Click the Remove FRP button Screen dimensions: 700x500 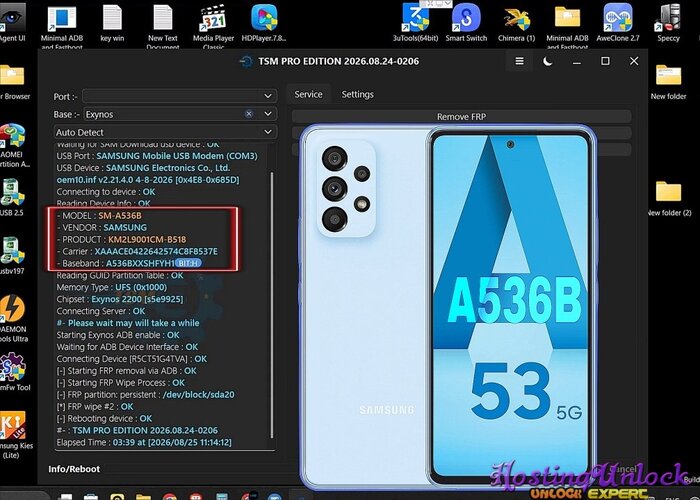461,117
